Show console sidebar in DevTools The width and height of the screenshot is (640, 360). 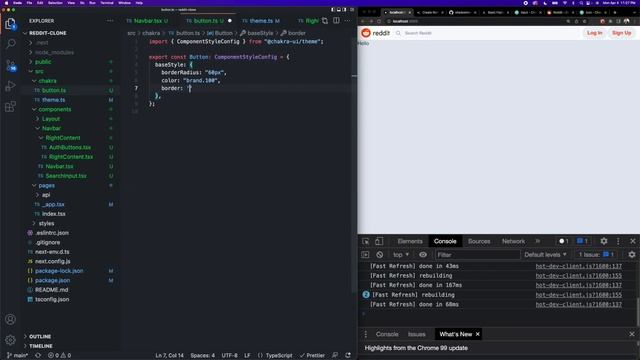(x=365, y=255)
